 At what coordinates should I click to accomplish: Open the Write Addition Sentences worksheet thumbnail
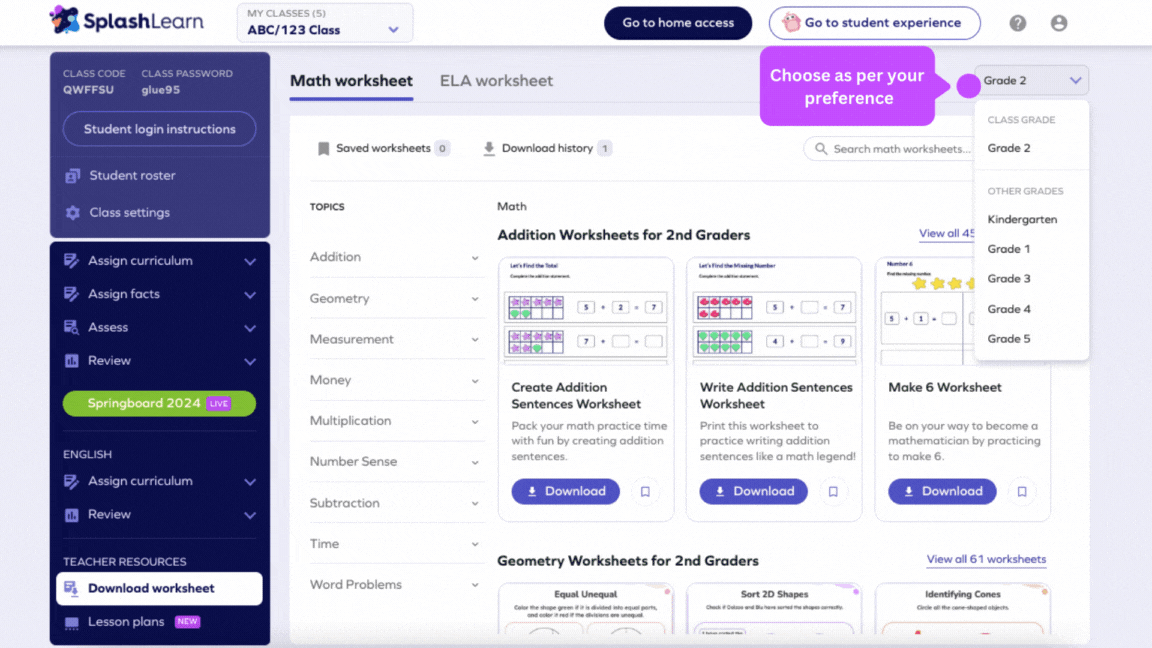click(x=774, y=311)
